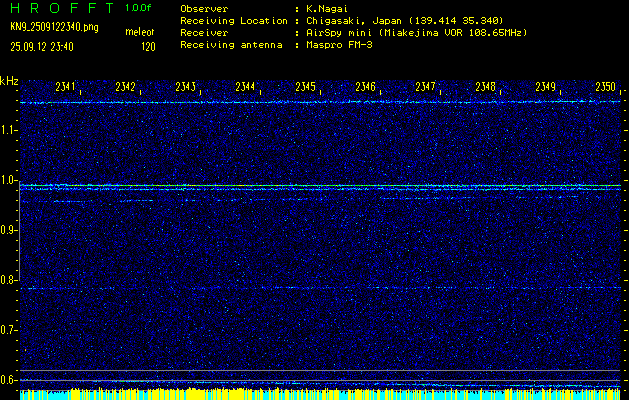This screenshot has width=629, height=400.
Task: Click the 0.8 kHz axis label
Action: point(8,280)
